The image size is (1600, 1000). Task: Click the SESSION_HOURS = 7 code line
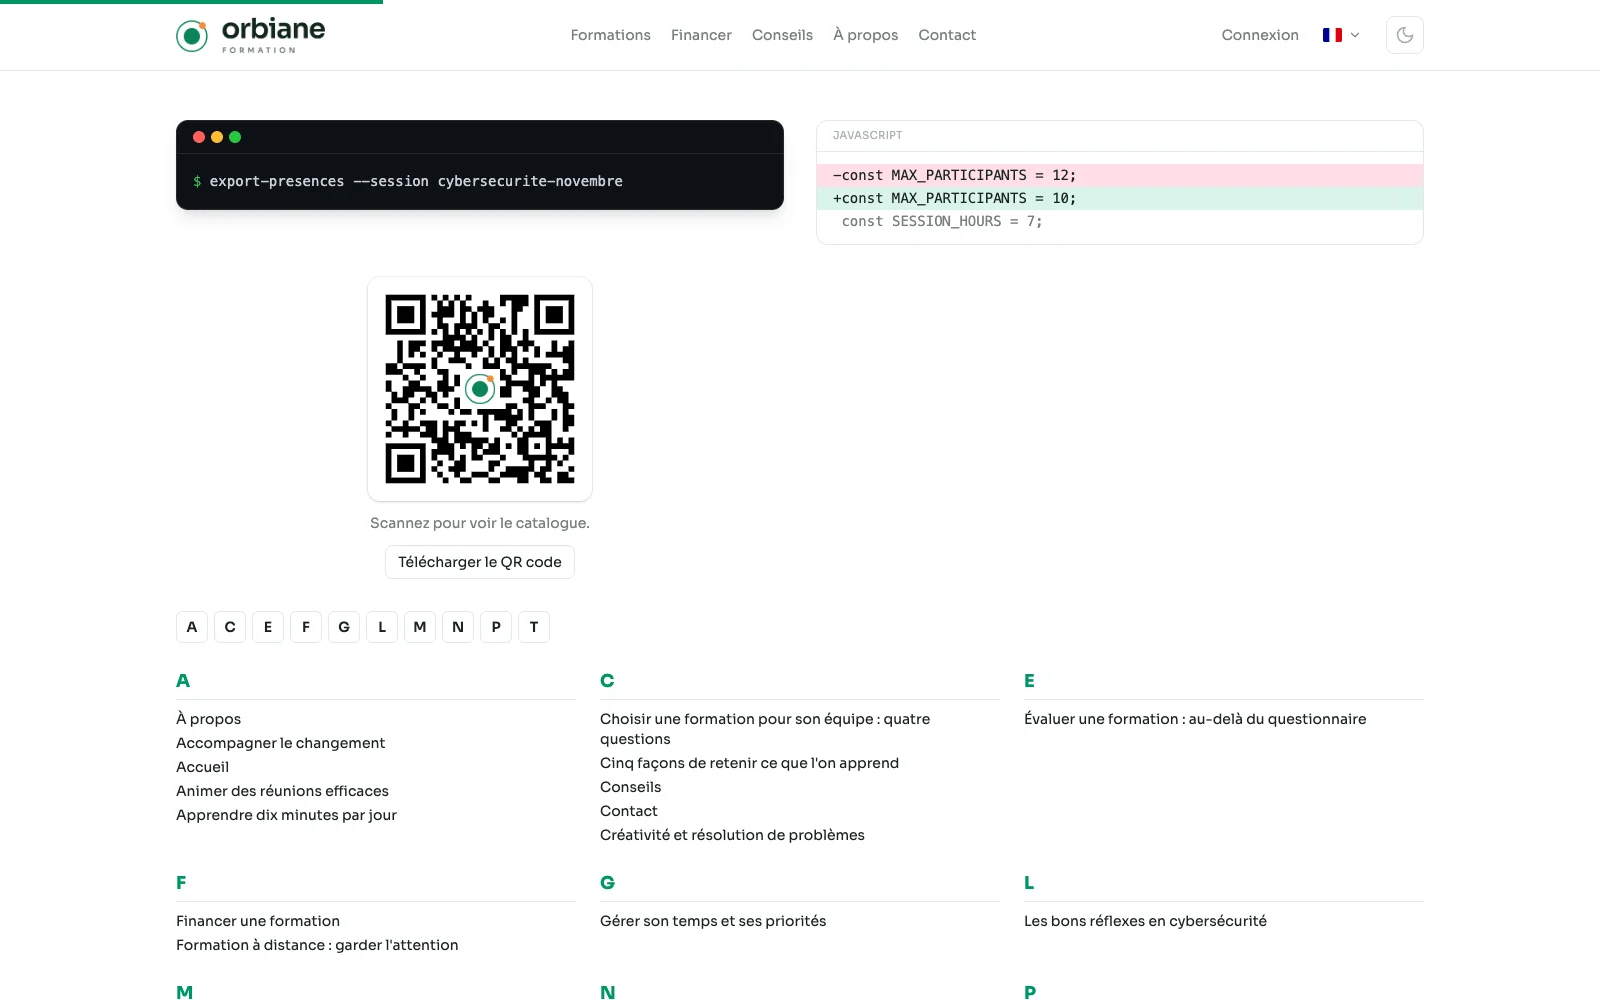point(1120,221)
